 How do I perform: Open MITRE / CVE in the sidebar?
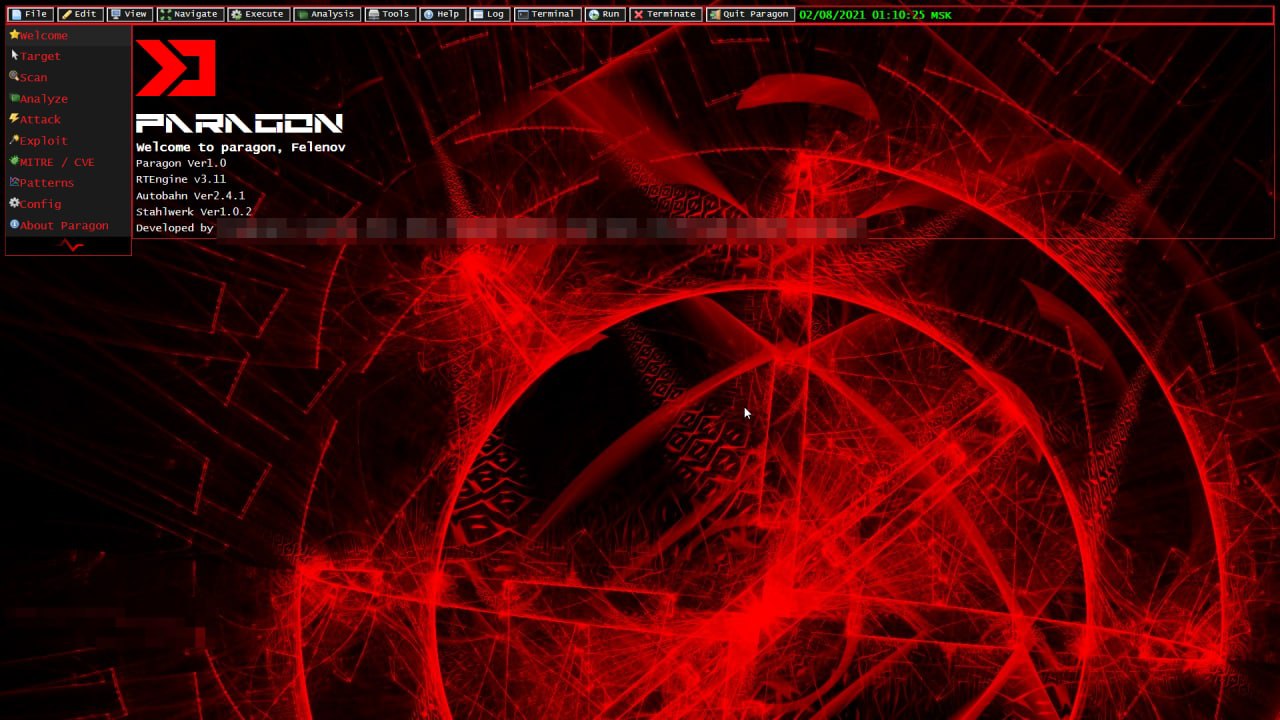68,162
